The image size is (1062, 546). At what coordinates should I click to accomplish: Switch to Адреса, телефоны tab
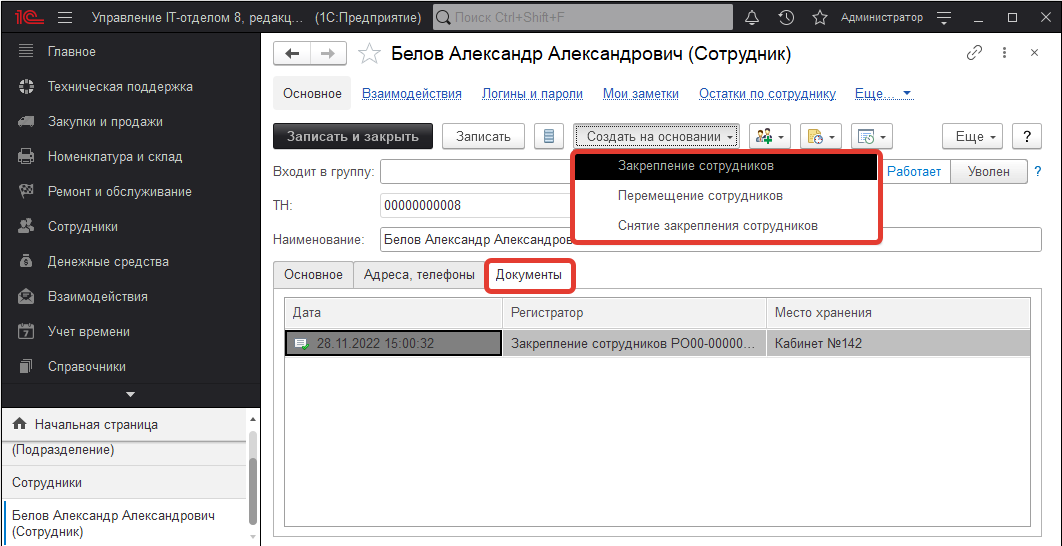[419, 275]
